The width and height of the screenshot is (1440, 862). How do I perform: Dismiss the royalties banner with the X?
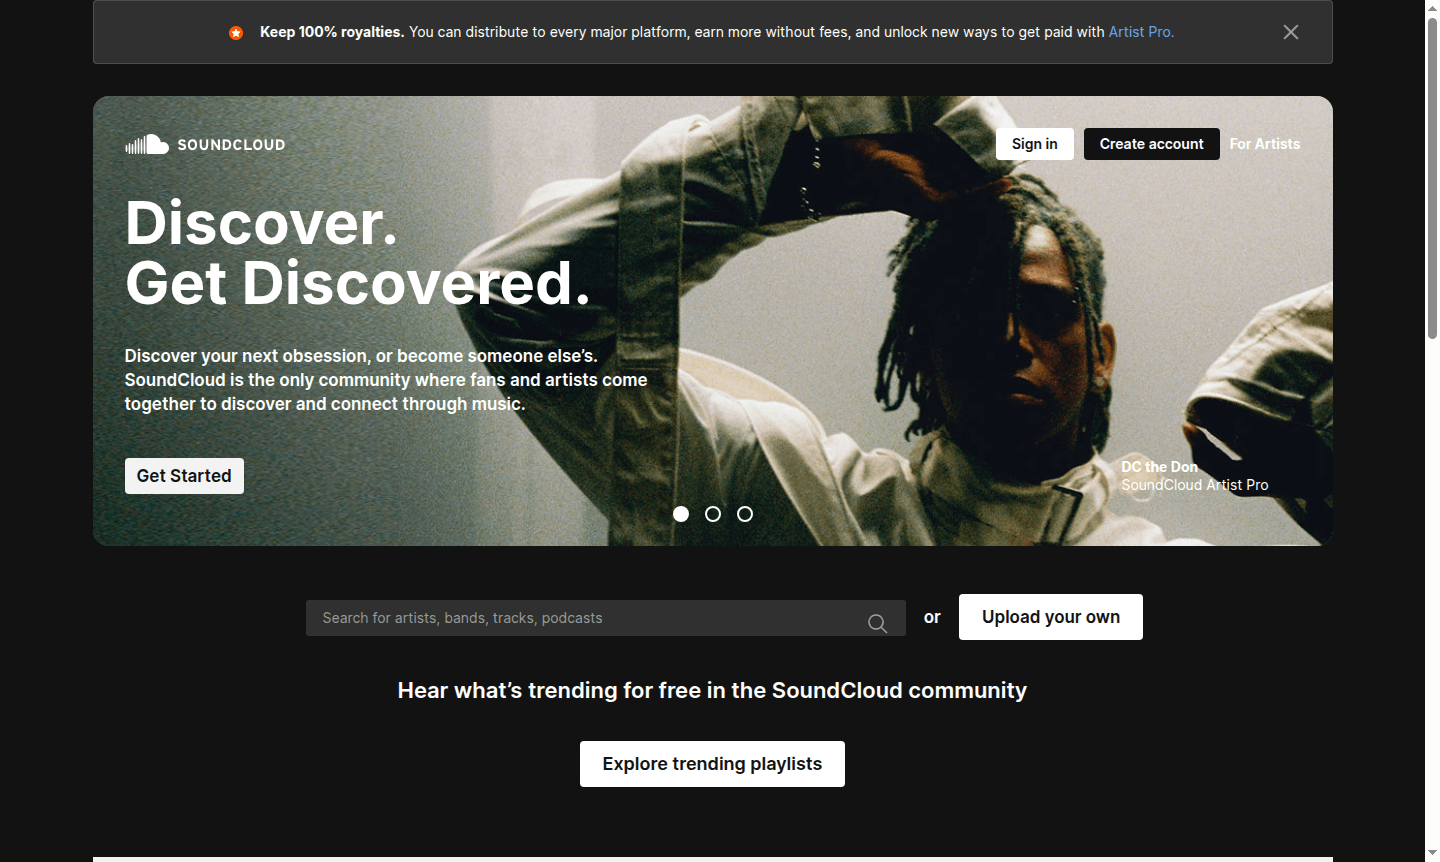tap(1291, 32)
